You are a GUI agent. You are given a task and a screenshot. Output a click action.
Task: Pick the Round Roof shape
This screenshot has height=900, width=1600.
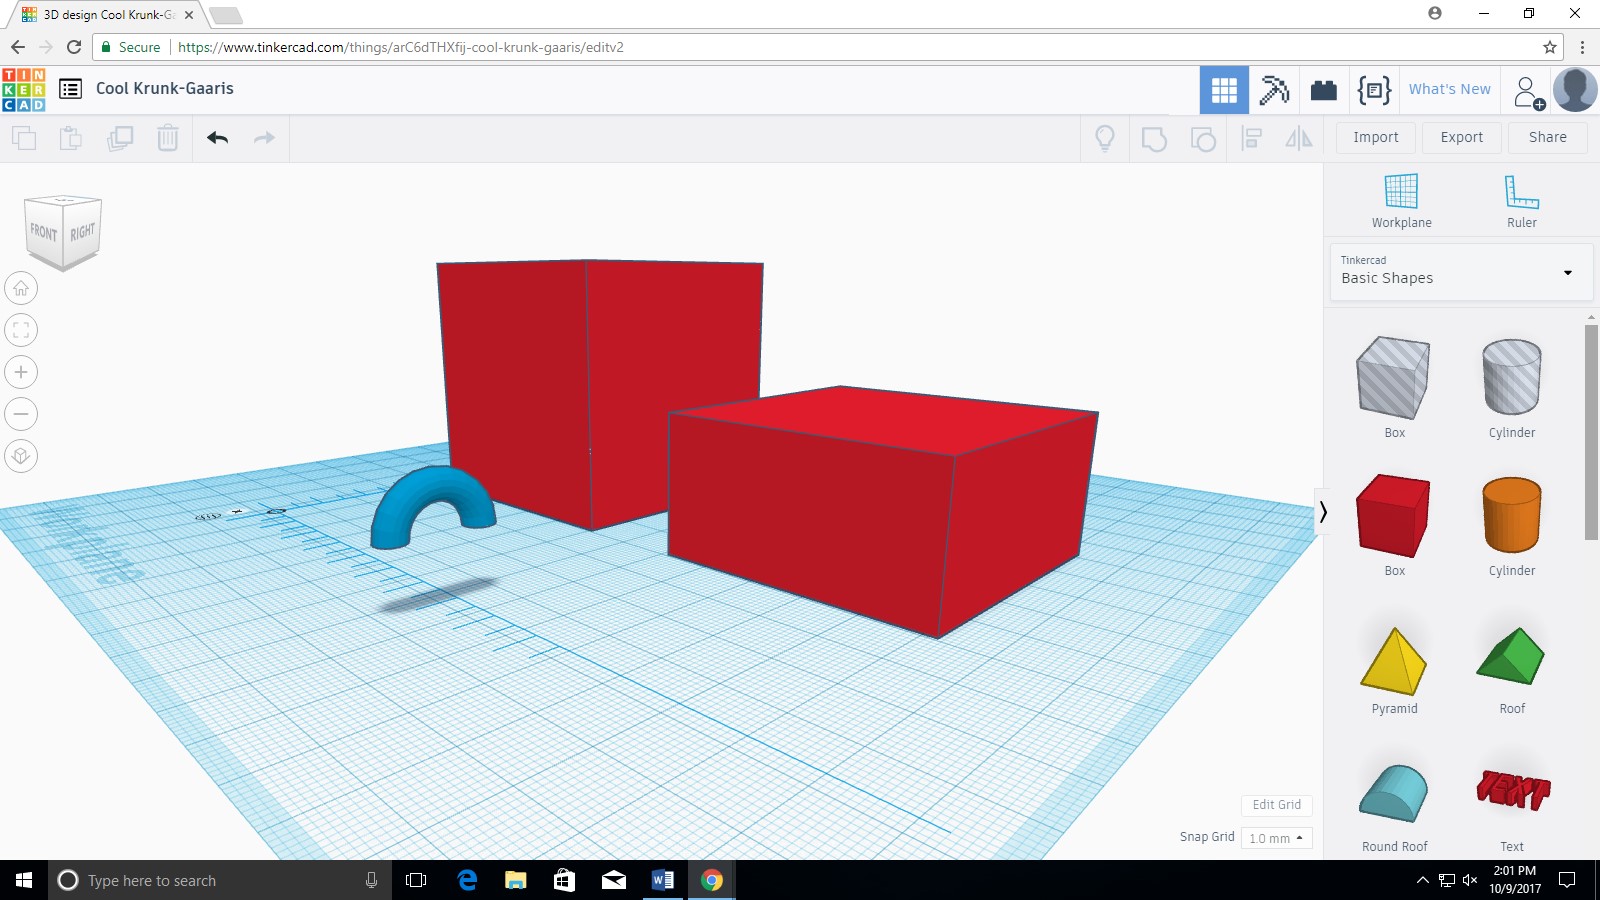click(1394, 793)
